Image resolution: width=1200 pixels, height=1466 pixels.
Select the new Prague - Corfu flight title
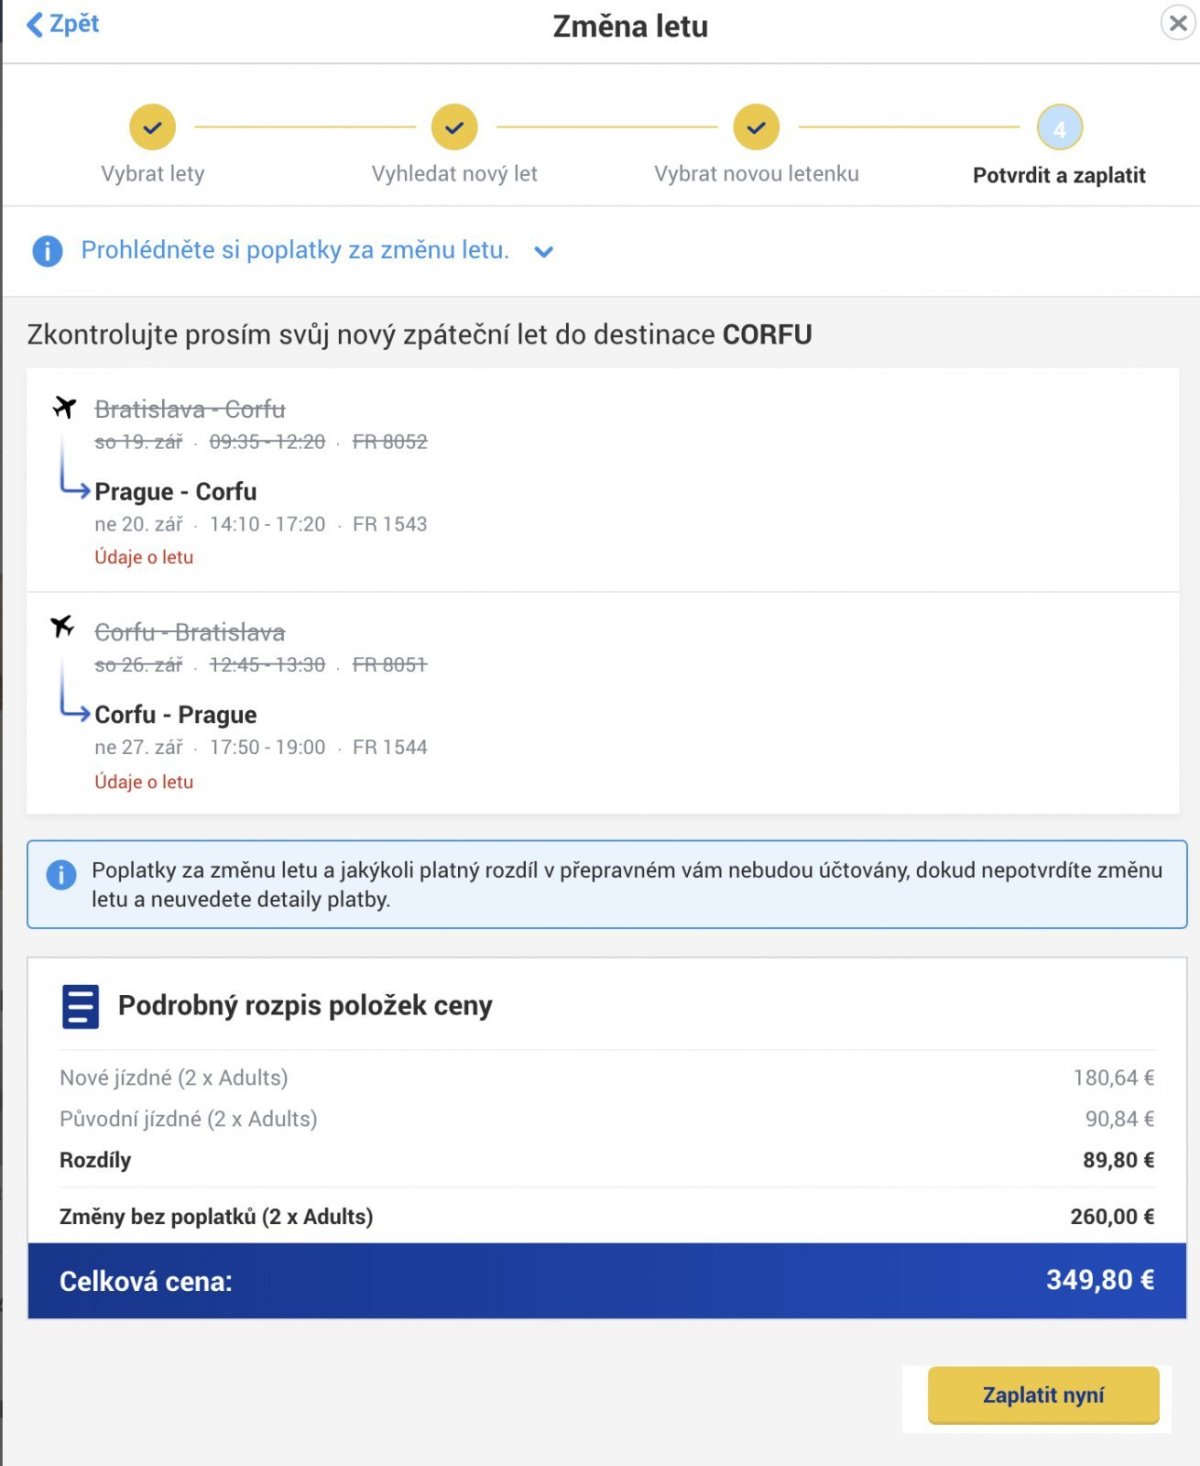[175, 492]
